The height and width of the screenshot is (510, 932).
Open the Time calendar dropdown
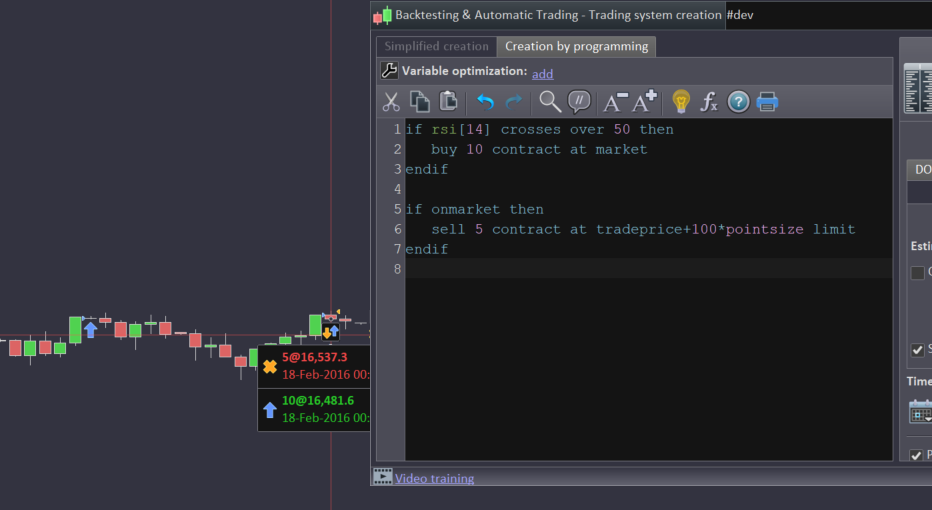(x=921, y=411)
